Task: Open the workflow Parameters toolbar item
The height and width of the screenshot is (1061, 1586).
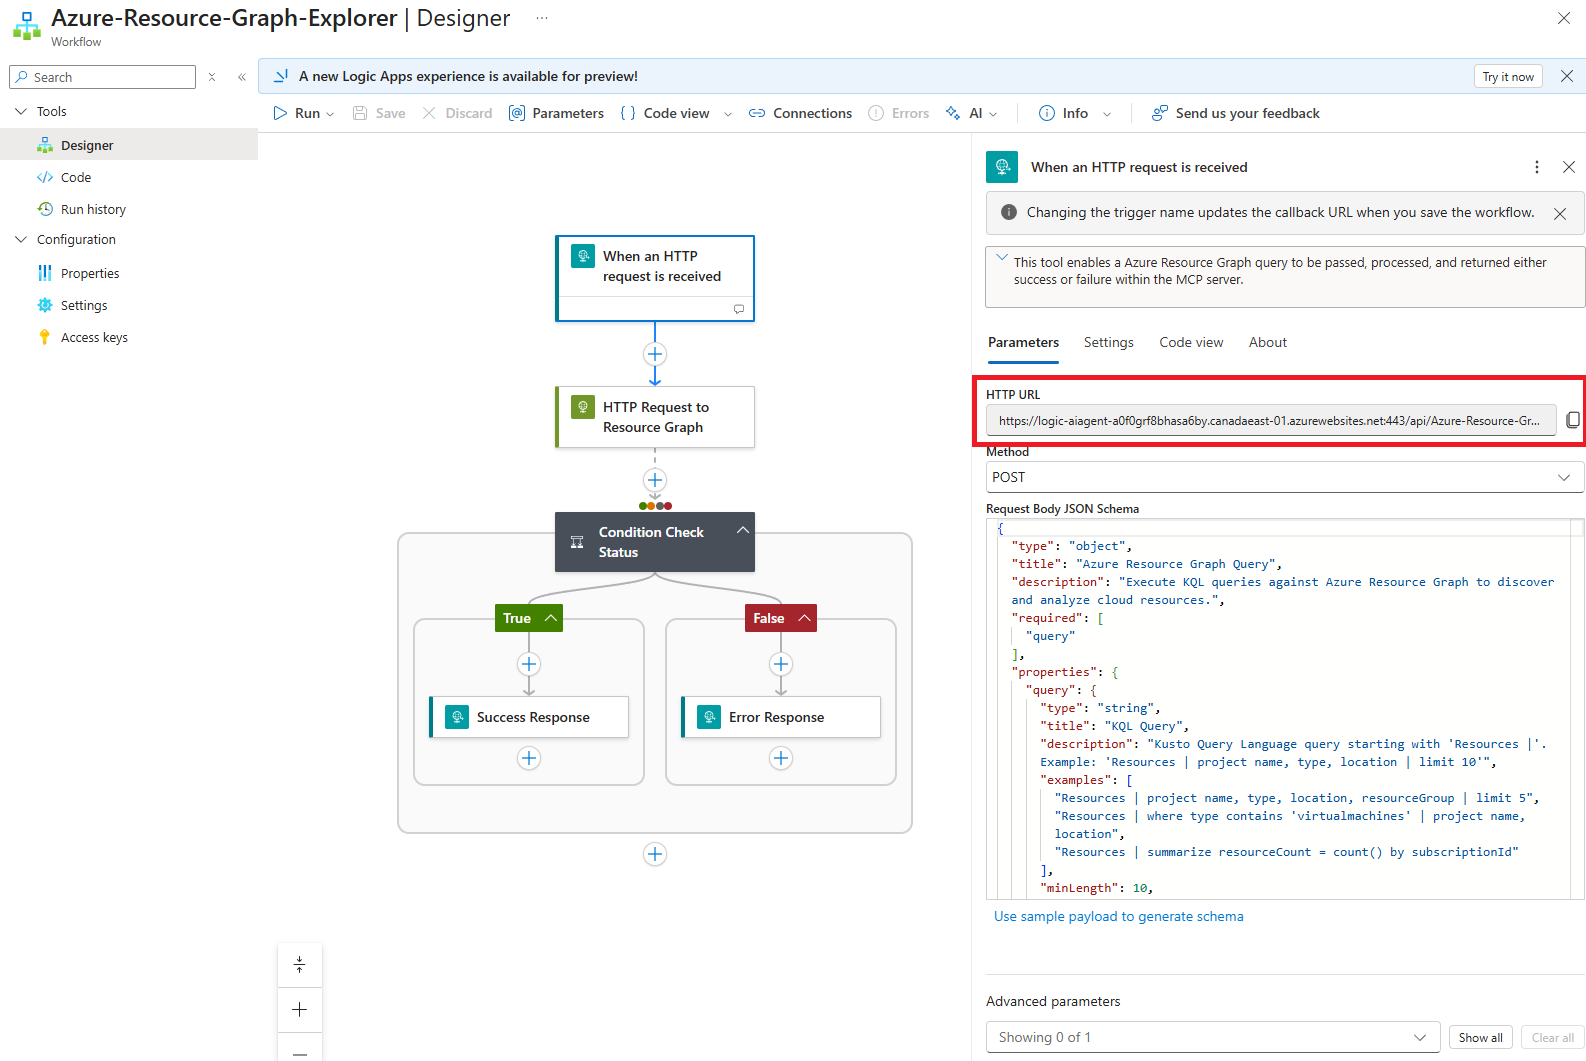Action: point(556,113)
